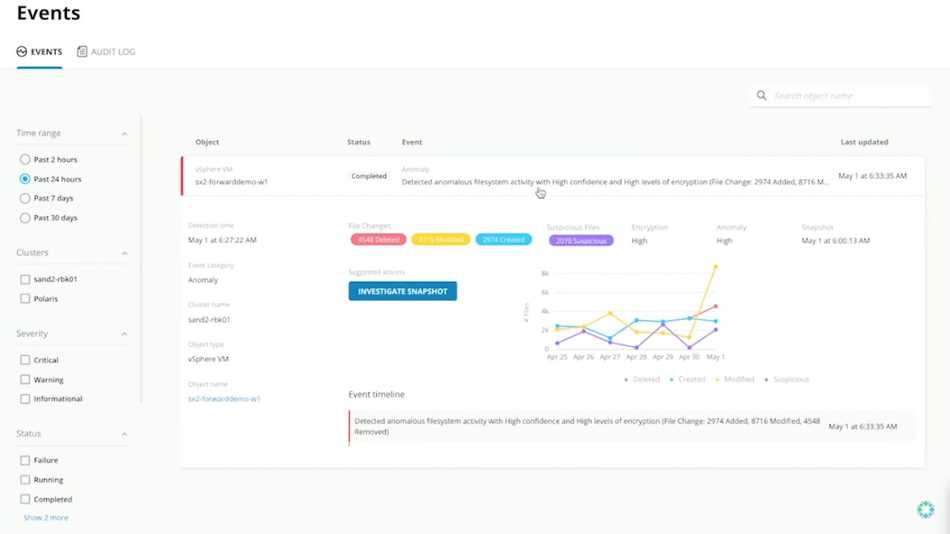
Task: Check the sand2-rbk01 cluster filter
Action: click(x=25, y=279)
